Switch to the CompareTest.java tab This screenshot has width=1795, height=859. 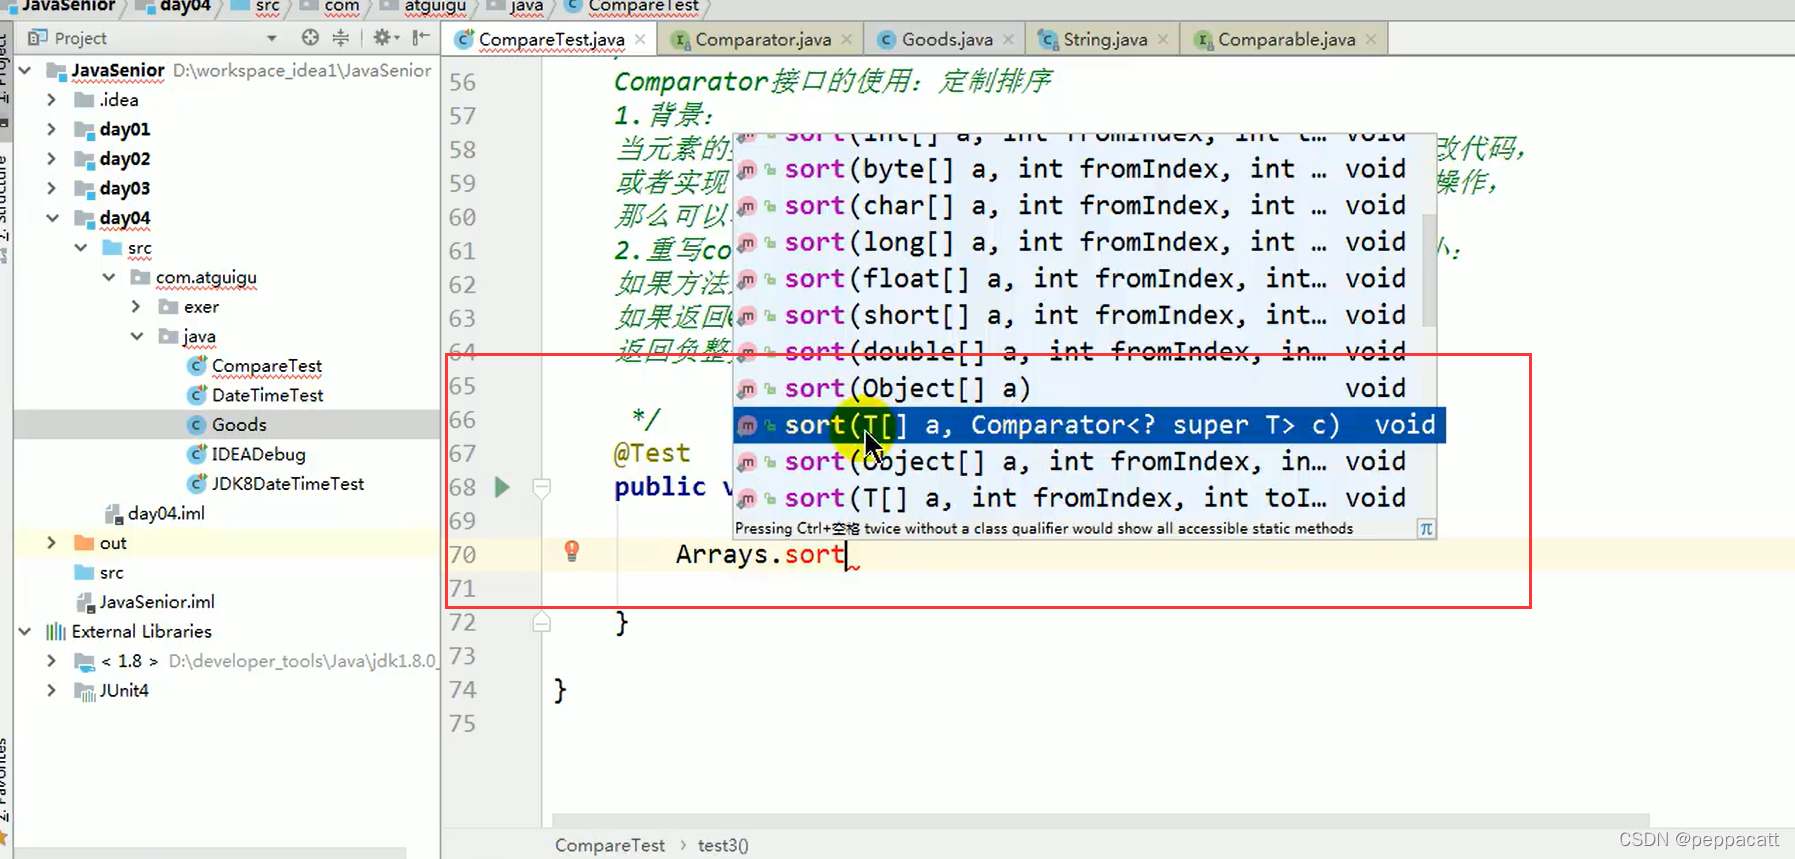(551, 39)
